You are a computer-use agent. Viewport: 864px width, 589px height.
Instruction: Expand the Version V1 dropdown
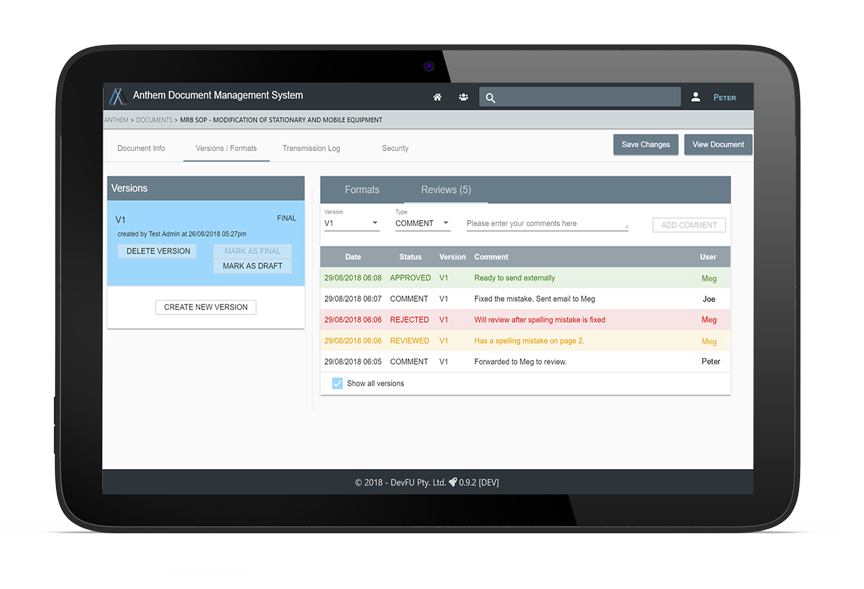pyautogui.click(x=350, y=224)
